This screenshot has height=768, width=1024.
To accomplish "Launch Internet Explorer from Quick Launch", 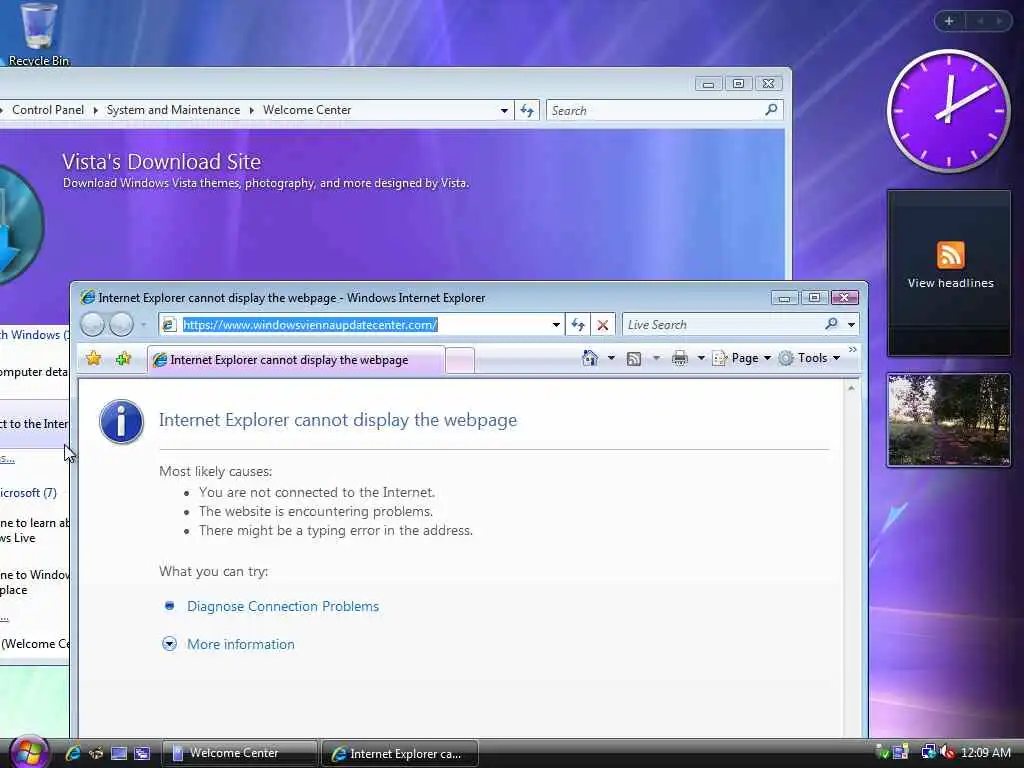I will [72, 753].
